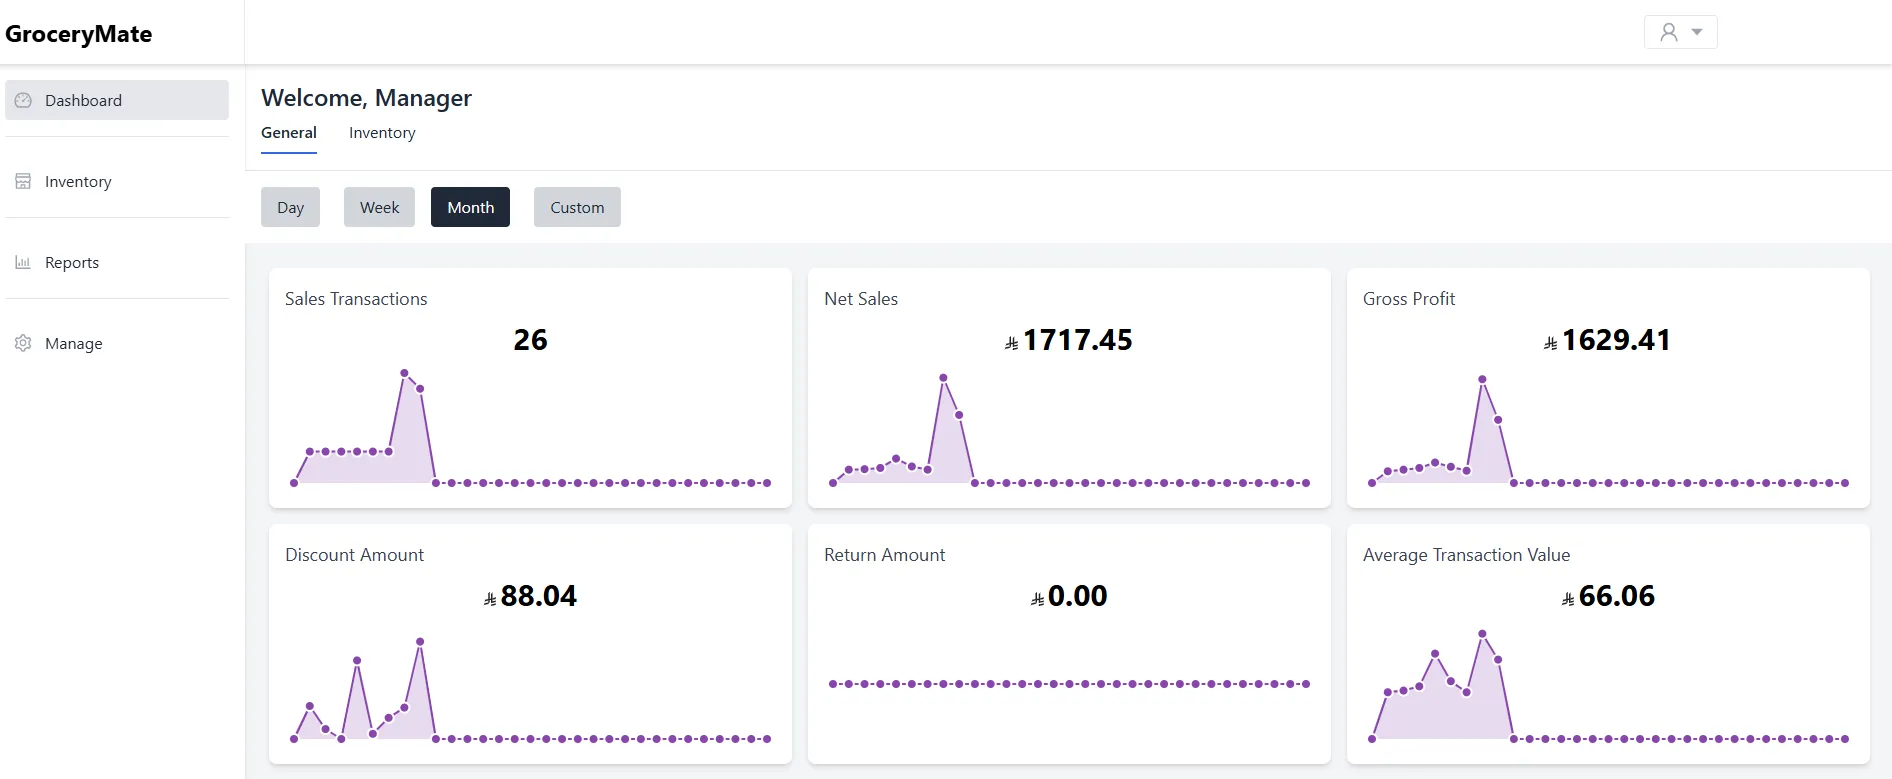Click the currency symbol beside Discount Amount value
The width and height of the screenshot is (1892, 779).
tap(489, 599)
